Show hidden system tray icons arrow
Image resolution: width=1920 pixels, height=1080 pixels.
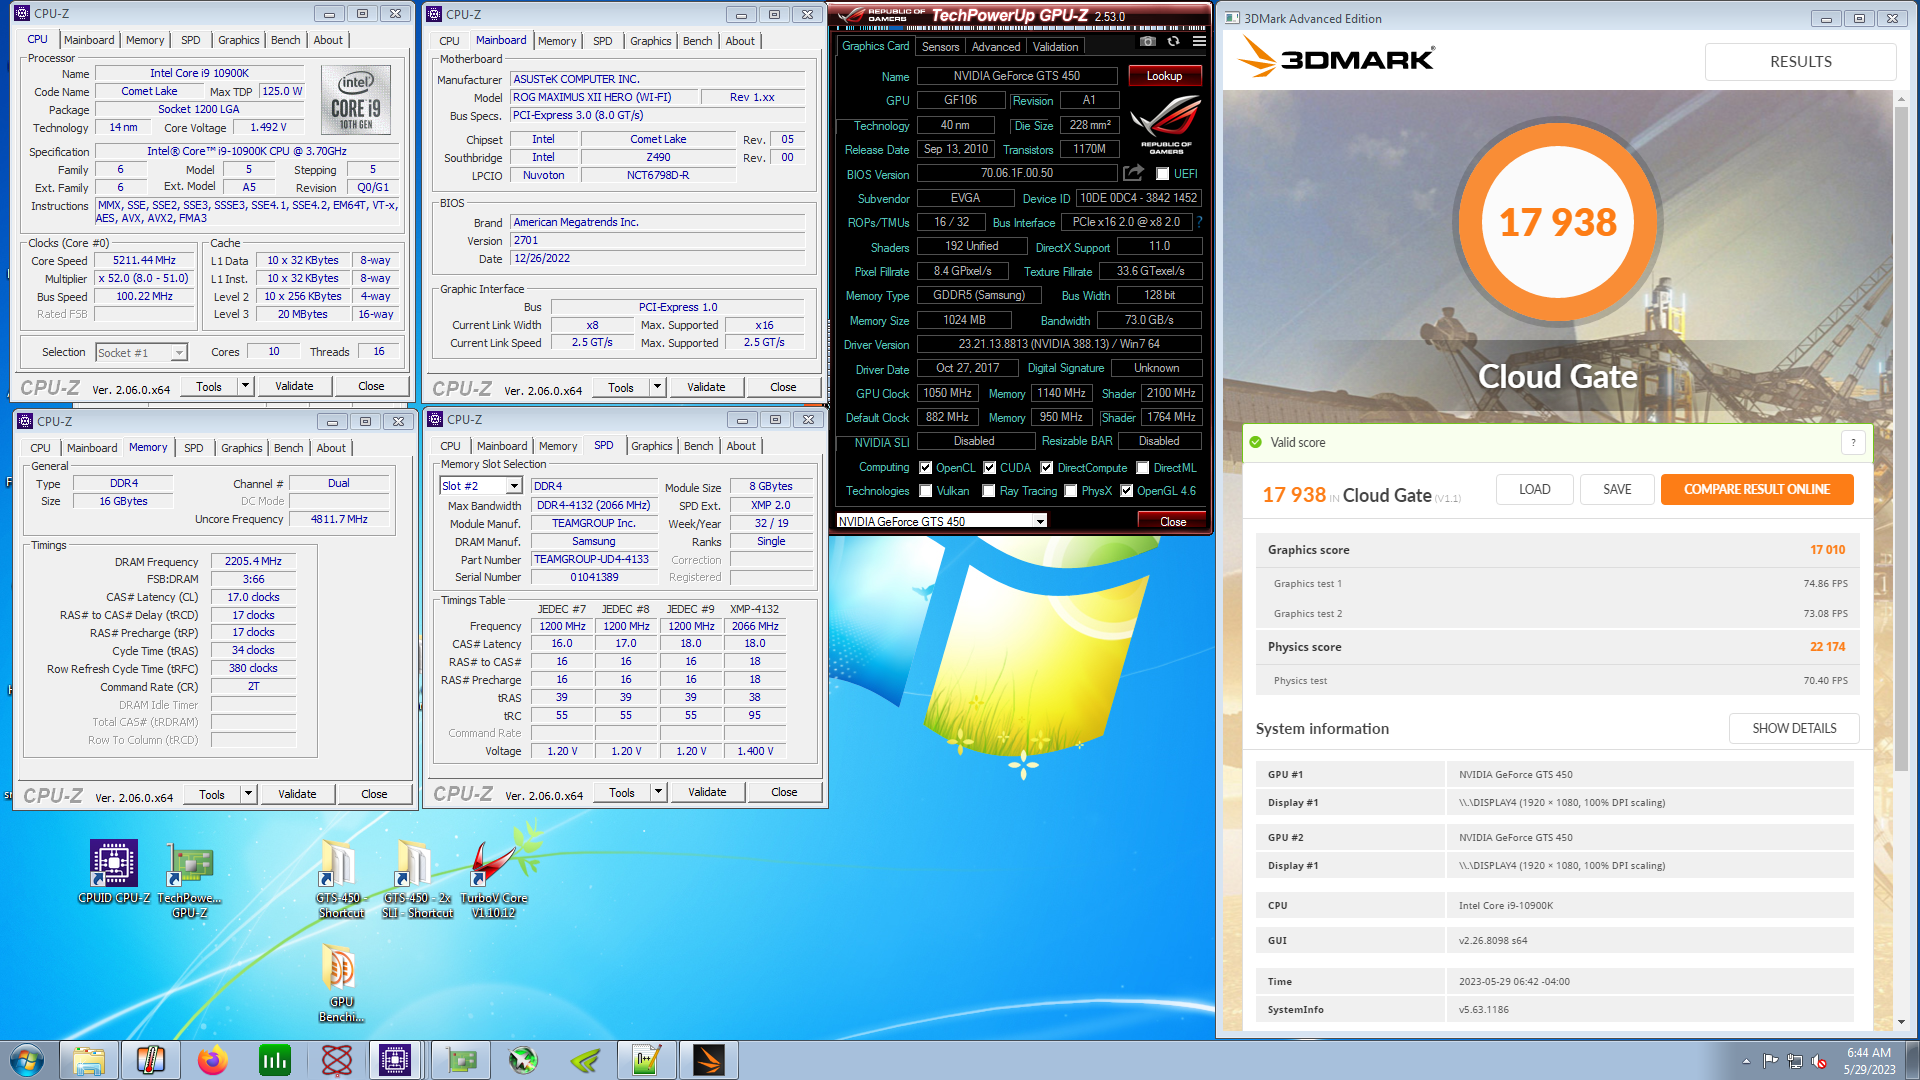pyautogui.click(x=1746, y=1061)
